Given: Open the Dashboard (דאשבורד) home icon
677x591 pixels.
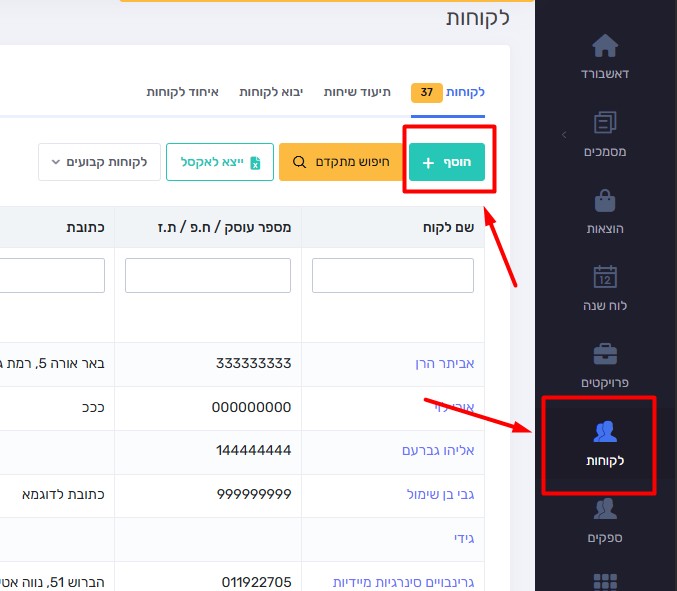Looking at the screenshot, I should coord(605,47).
